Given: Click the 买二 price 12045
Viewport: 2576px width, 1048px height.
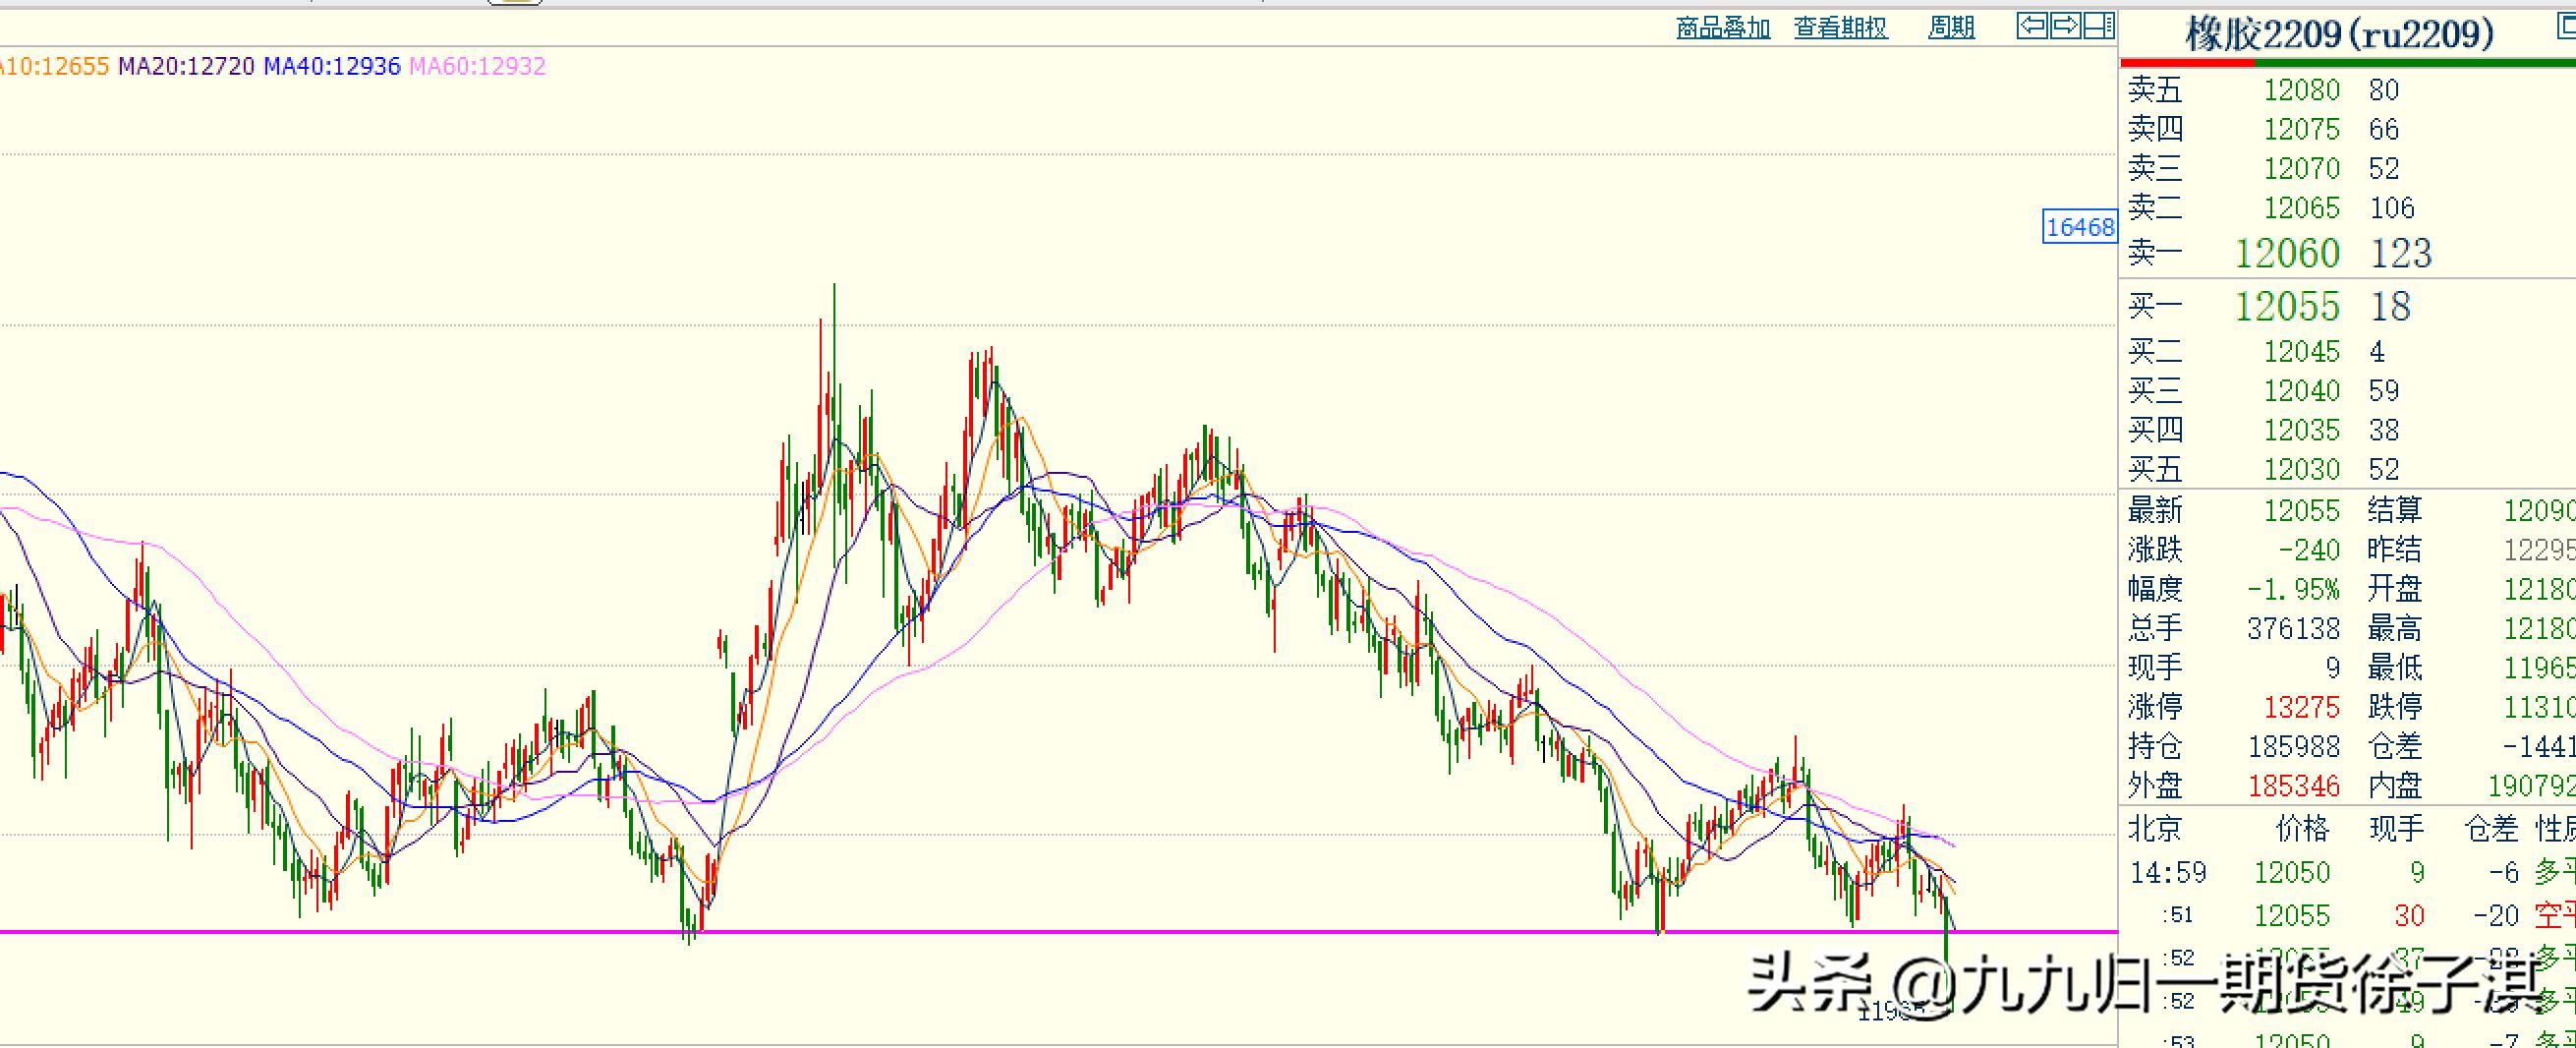Looking at the screenshot, I should (x=2302, y=352).
